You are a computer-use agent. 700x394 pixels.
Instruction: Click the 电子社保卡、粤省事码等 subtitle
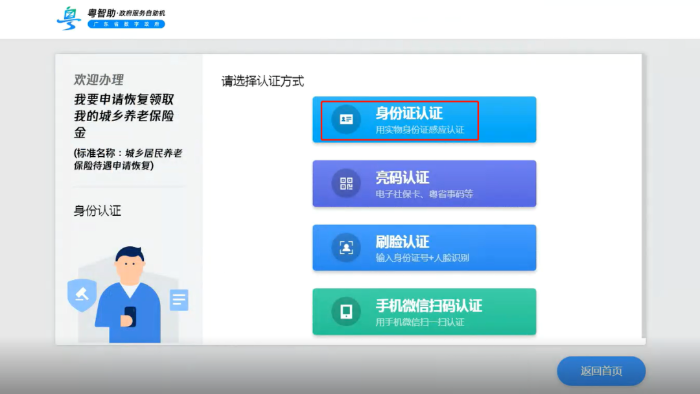tap(424, 194)
